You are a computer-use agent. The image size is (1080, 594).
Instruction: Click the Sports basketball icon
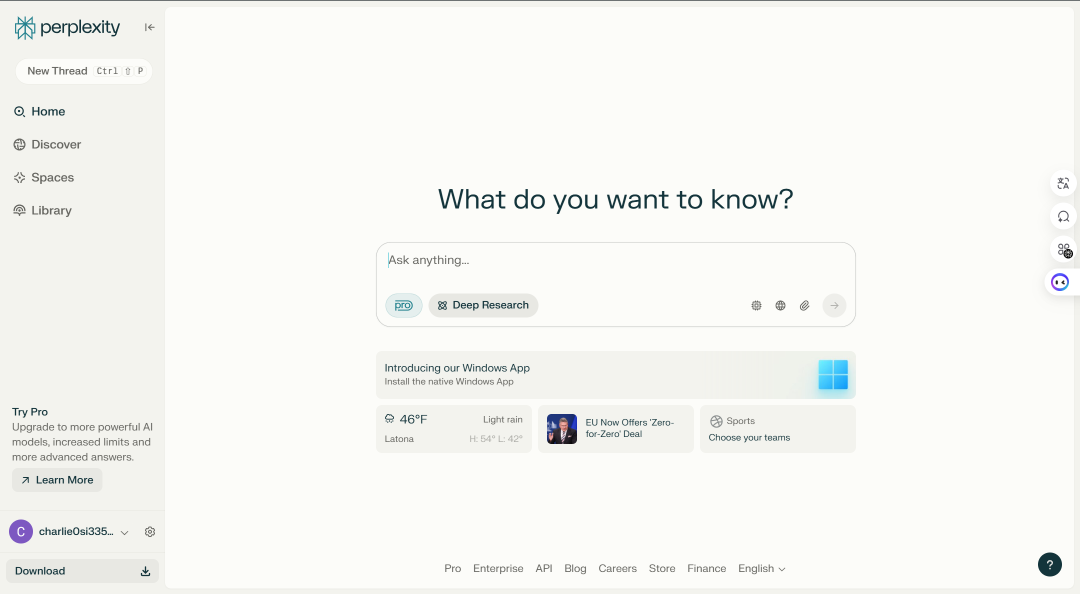click(716, 421)
